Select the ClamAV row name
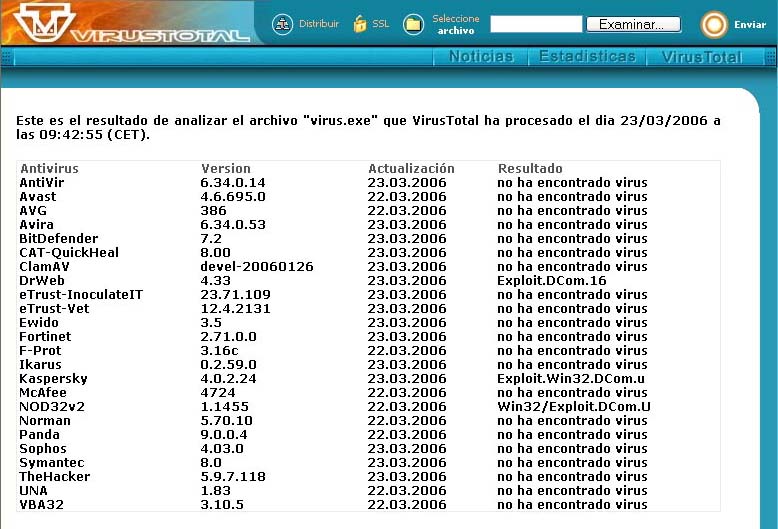 tap(44, 266)
